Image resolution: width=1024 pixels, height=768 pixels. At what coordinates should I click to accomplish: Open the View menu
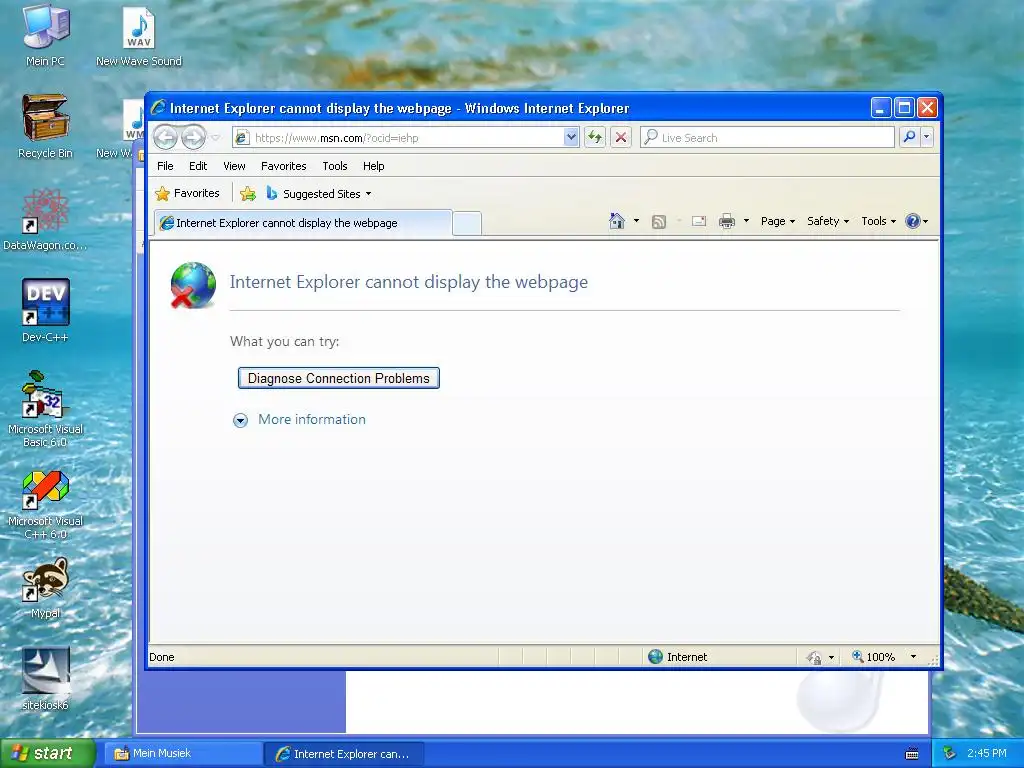click(234, 166)
